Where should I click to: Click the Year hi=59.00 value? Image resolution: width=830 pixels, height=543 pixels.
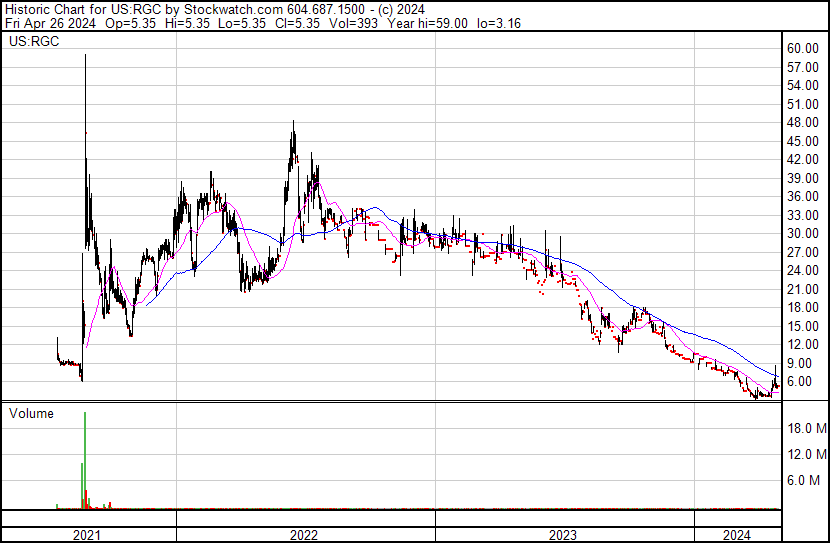pos(427,23)
